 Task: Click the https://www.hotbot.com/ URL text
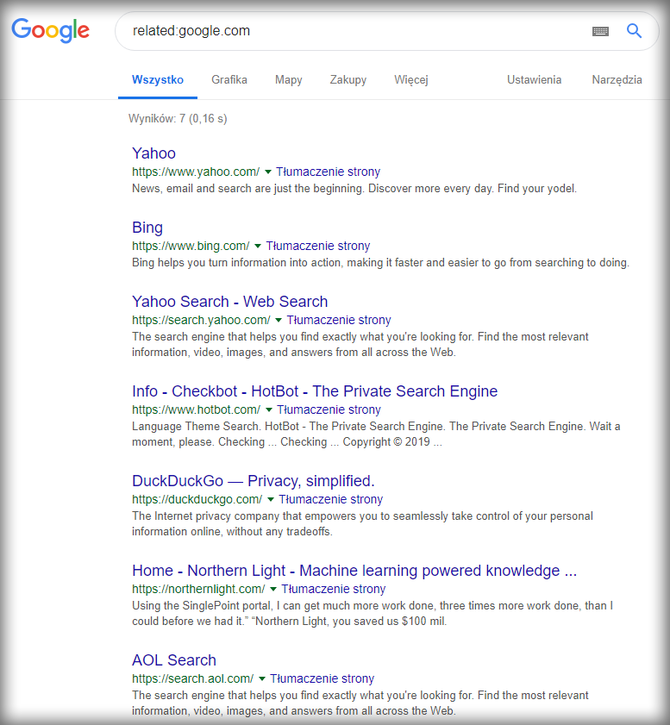coord(197,409)
